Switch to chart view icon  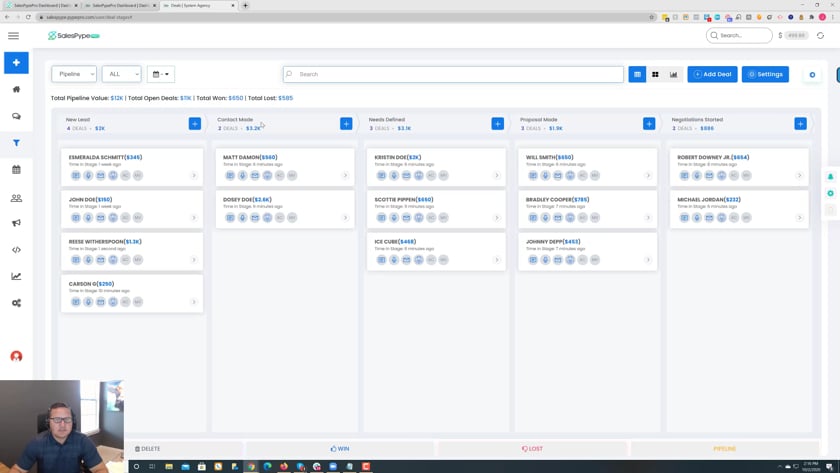coord(673,74)
